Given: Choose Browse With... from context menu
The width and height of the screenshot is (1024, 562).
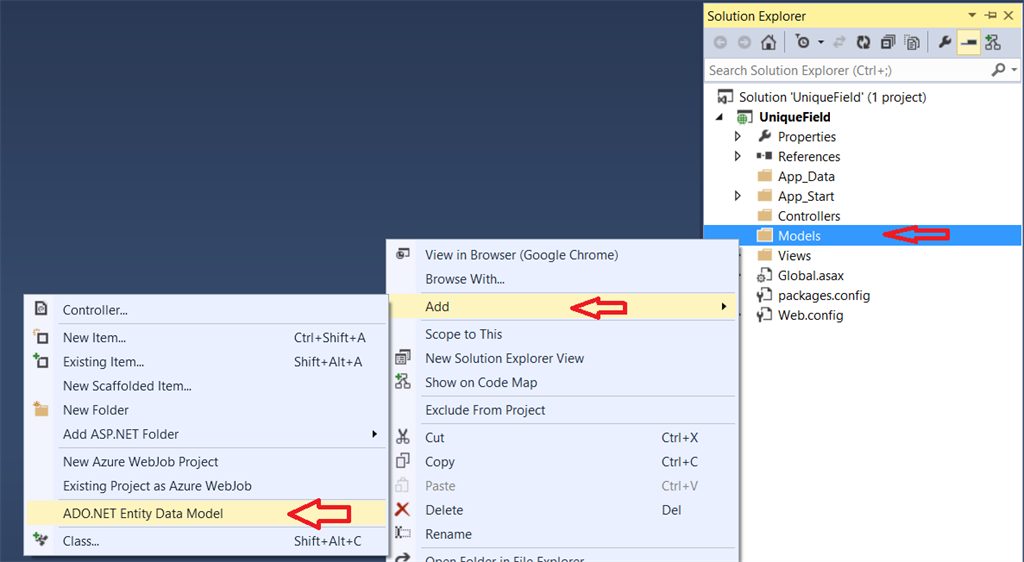Looking at the screenshot, I should [x=465, y=279].
